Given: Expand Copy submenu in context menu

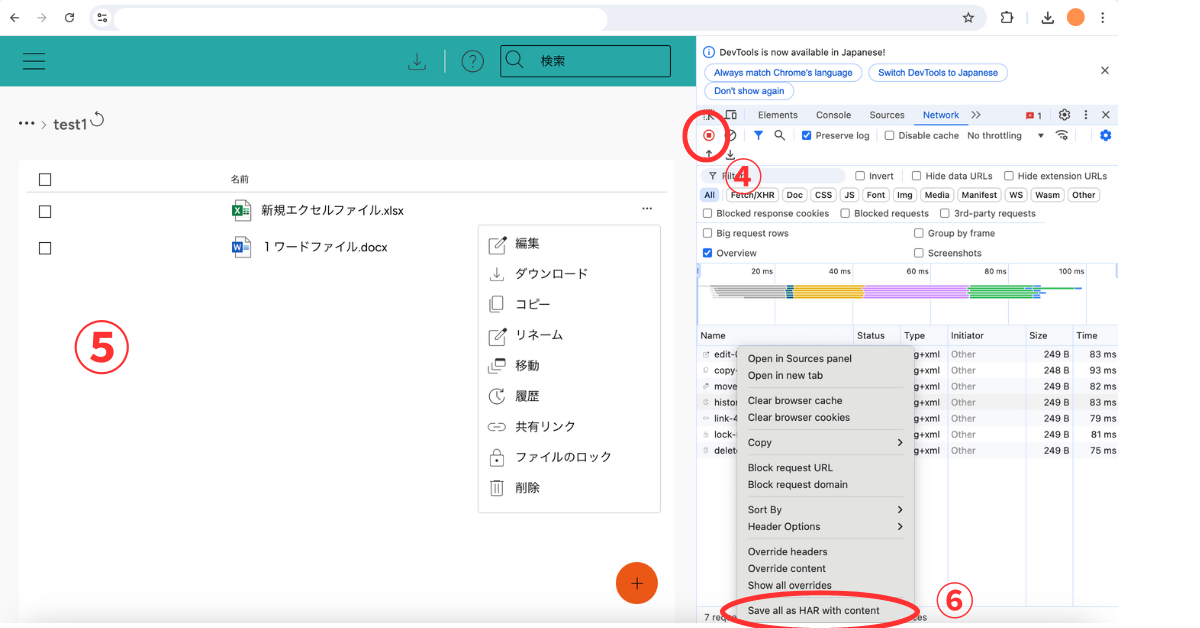Looking at the screenshot, I should pos(826,443).
